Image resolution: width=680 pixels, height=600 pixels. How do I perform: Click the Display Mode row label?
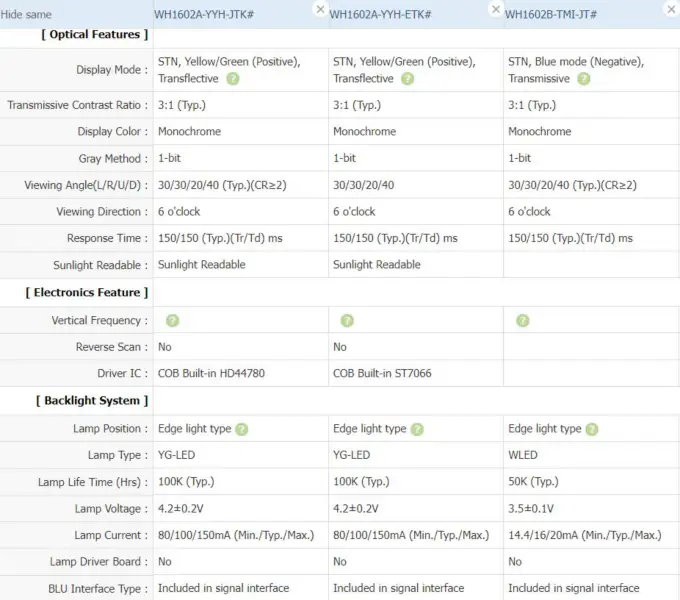click(112, 70)
